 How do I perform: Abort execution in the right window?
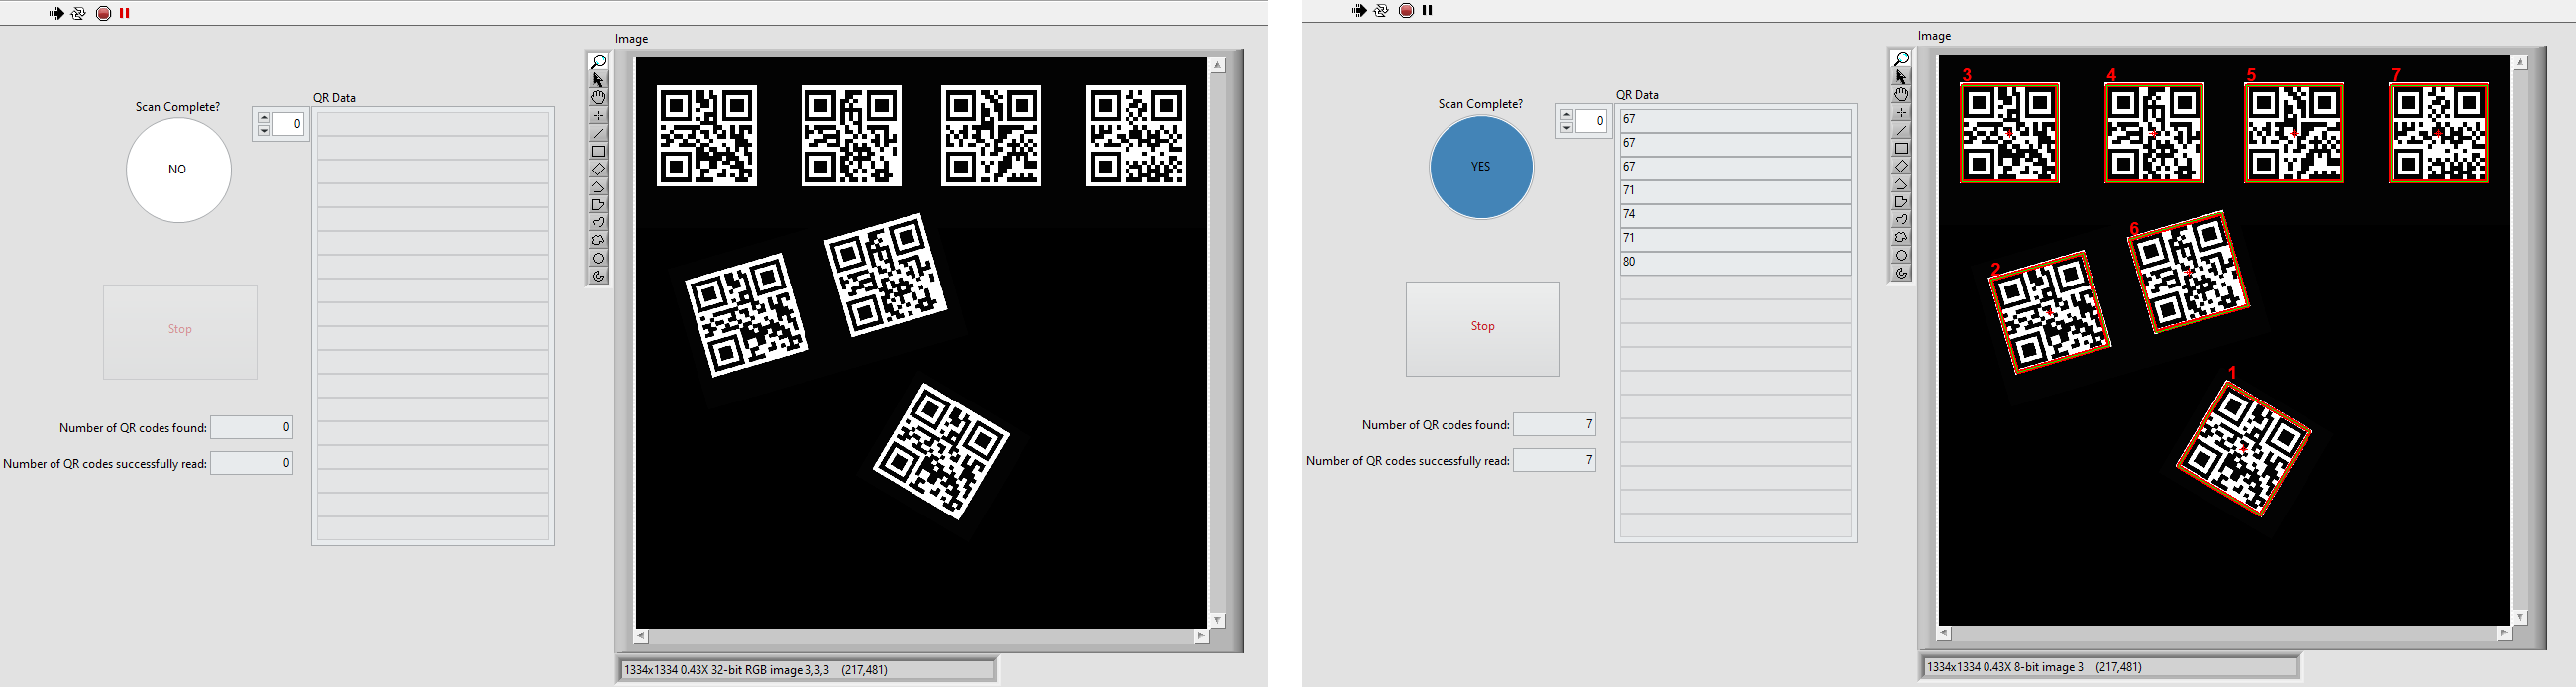[1406, 10]
